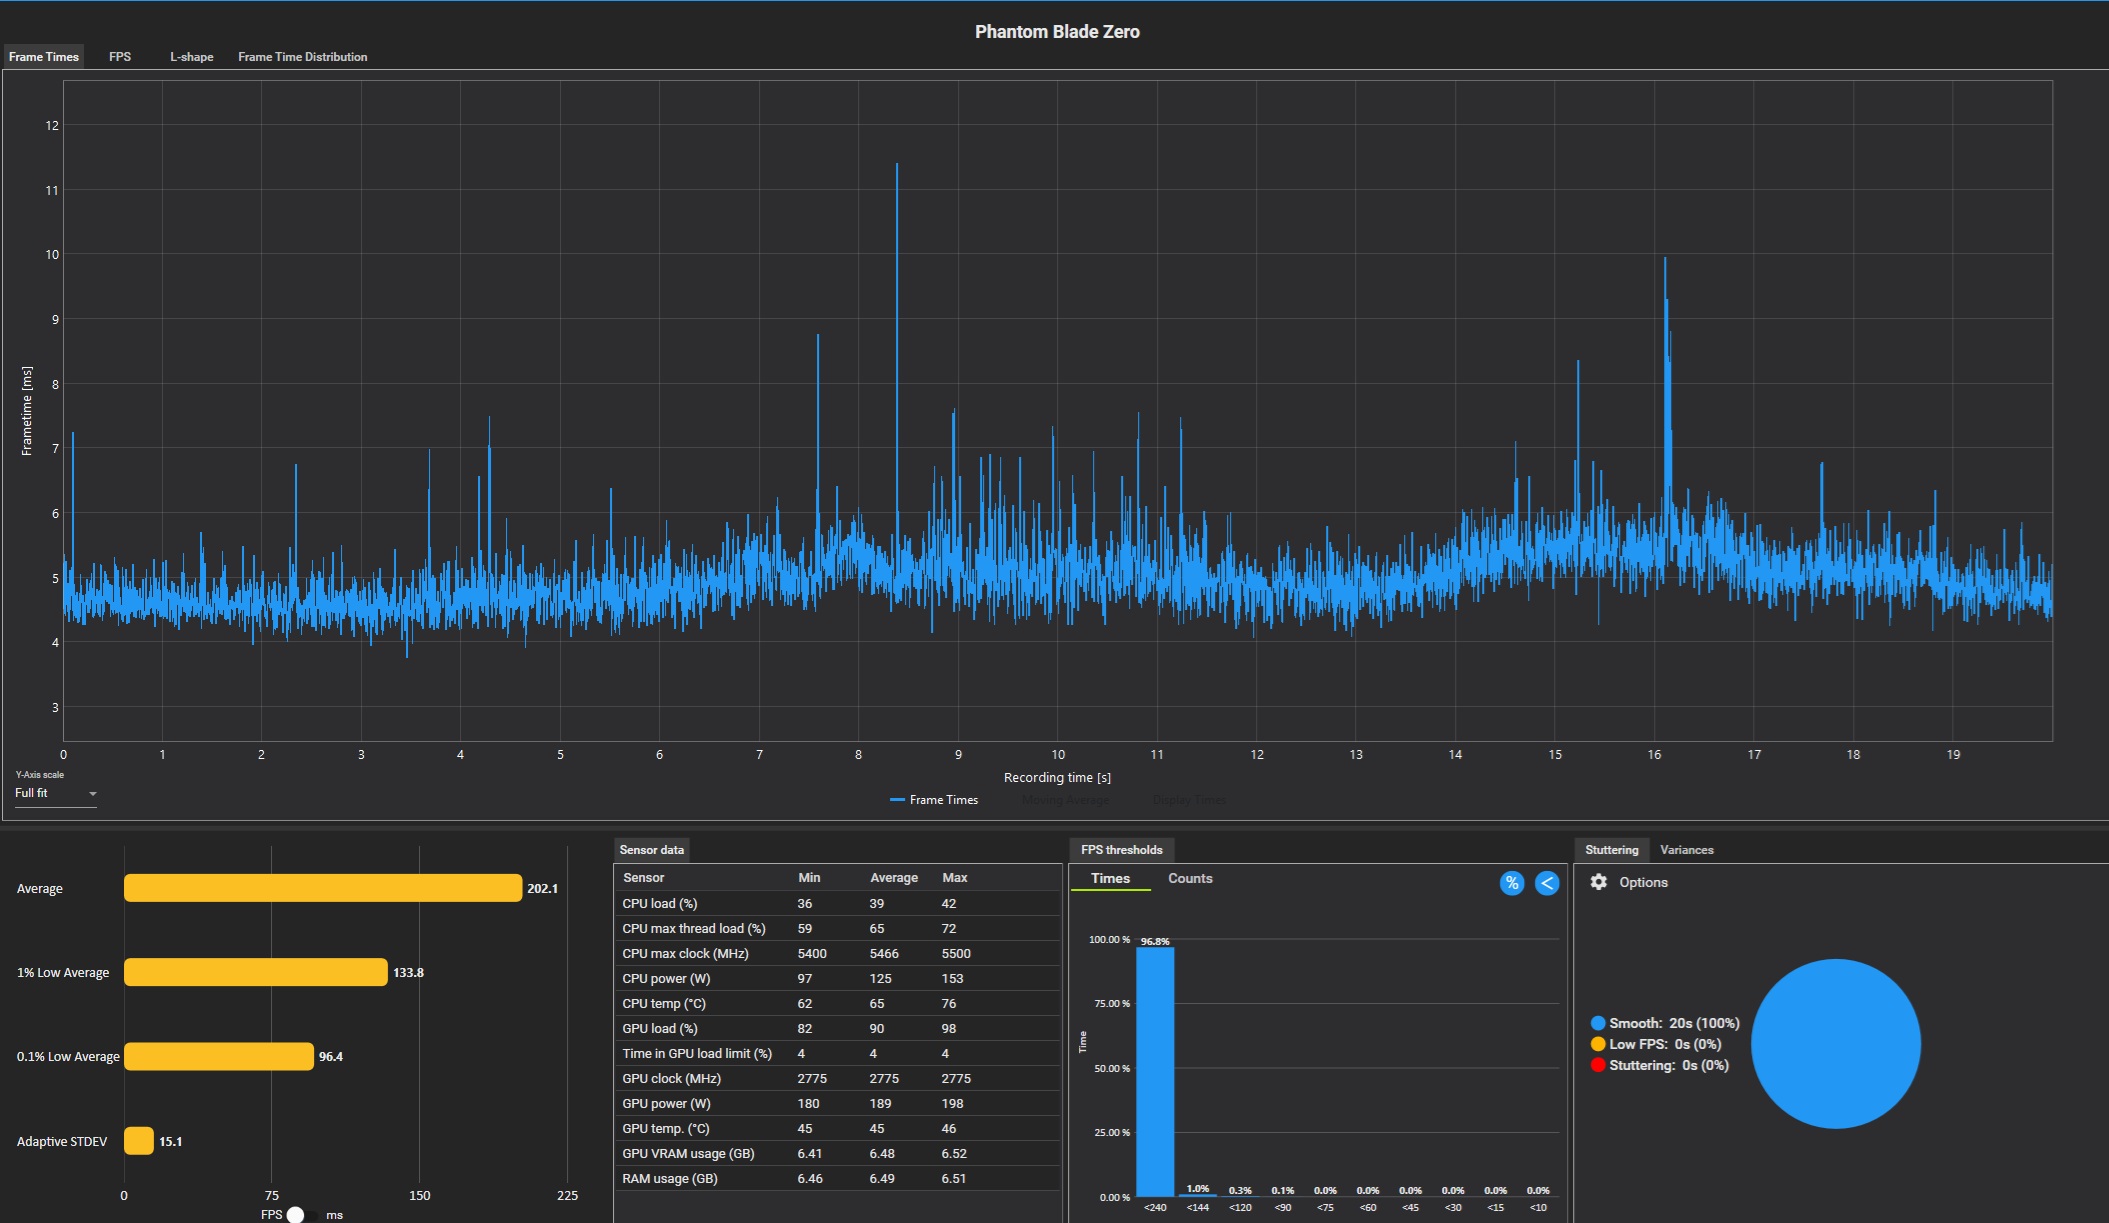
Task: Toggle the percent display button in thresholds
Action: tap(1512, 883)
